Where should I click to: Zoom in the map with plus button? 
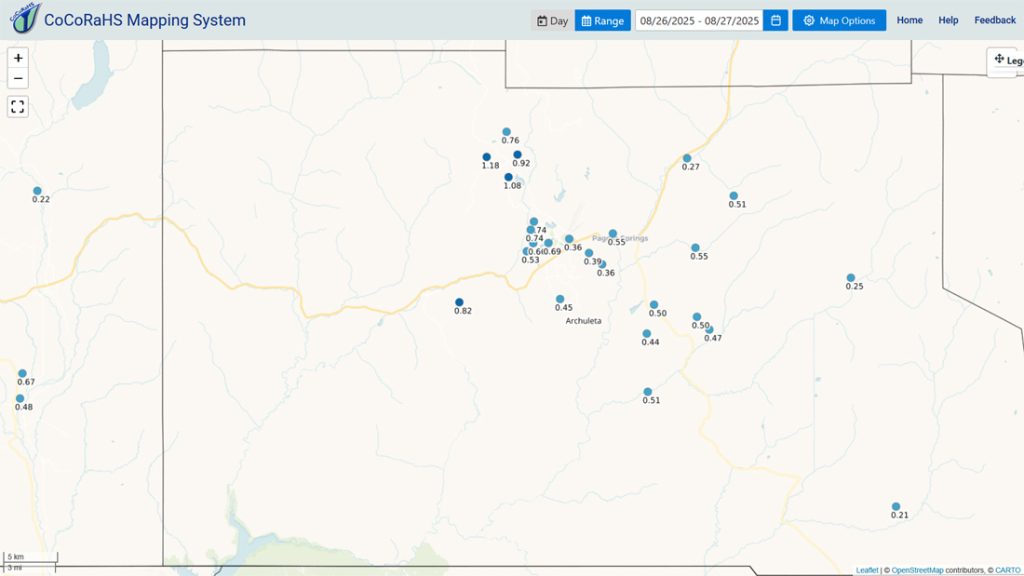[x=18, y=58]
